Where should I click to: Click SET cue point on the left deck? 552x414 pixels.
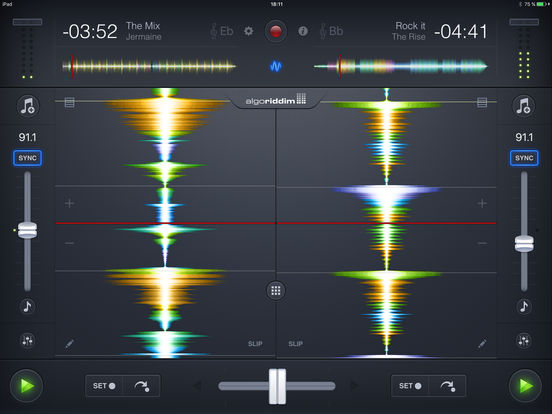[x=104, y=386]
